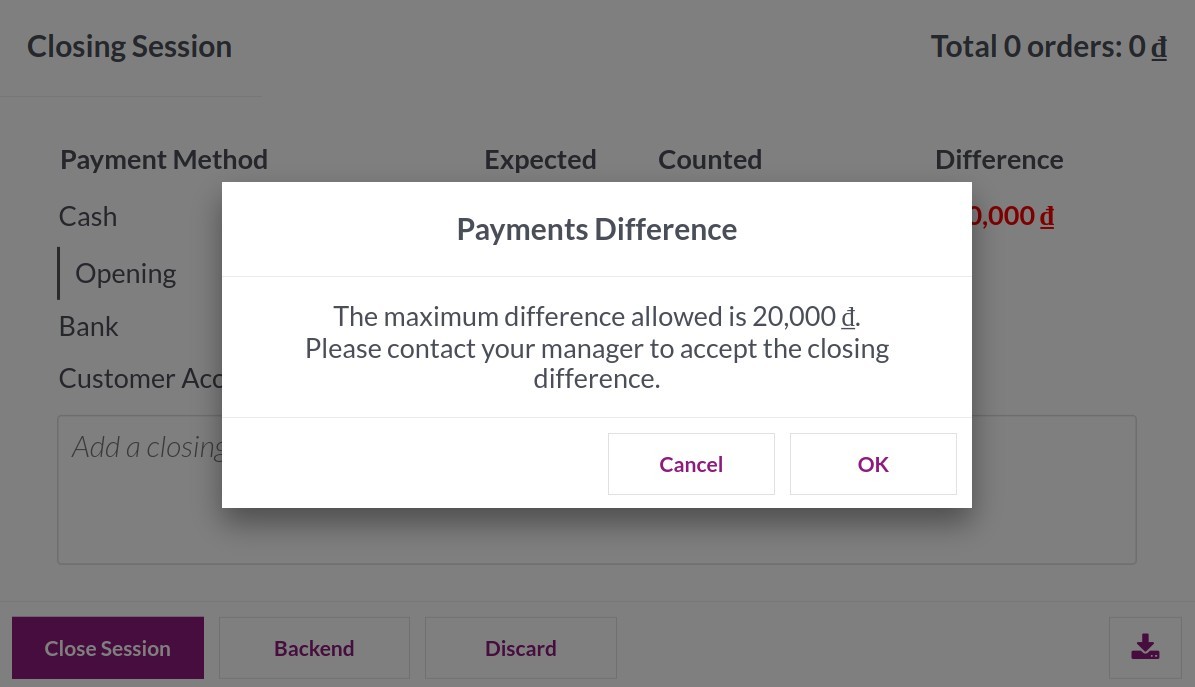Select the Bank payment method row
This screenshot has width=1195, height=687.
88,325
